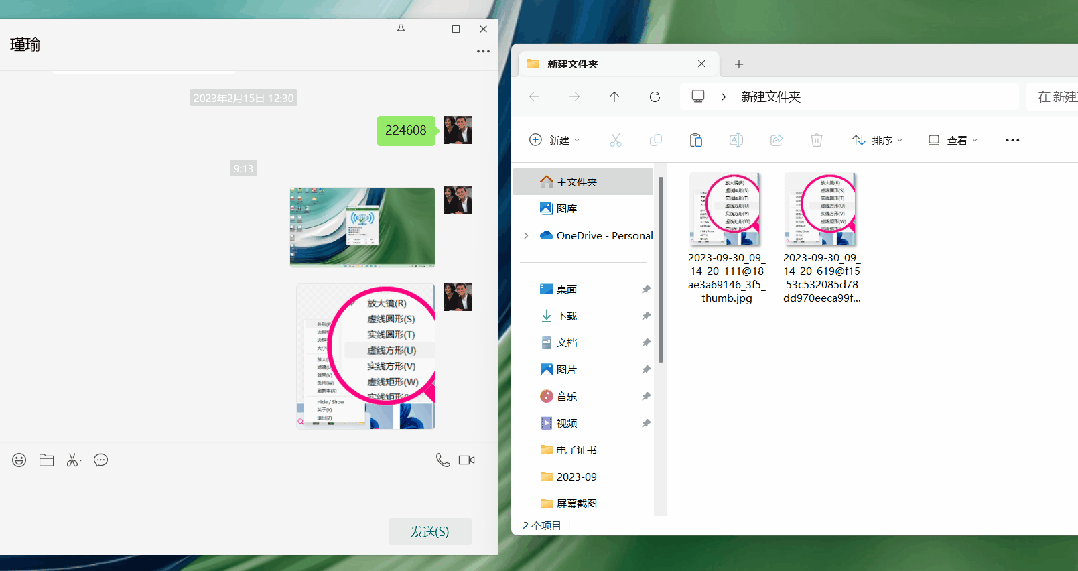Click the address bar path 新建文件夹
Screen dimensions: 1078x571
(x=771, y=97)
